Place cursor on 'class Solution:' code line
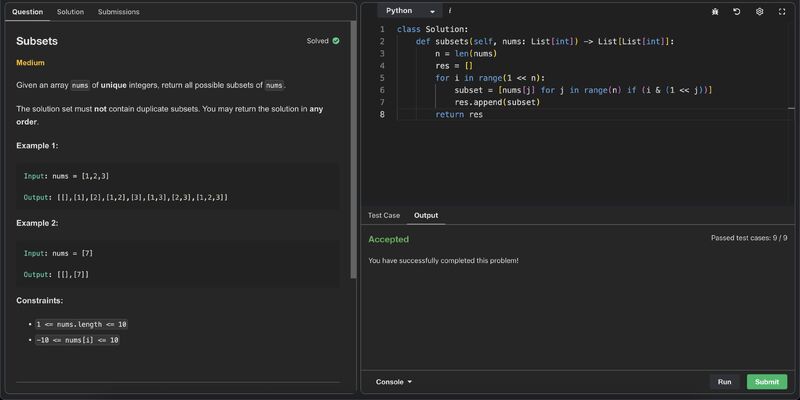This screenshot has width=800, height=400. (x=432, y=30)
